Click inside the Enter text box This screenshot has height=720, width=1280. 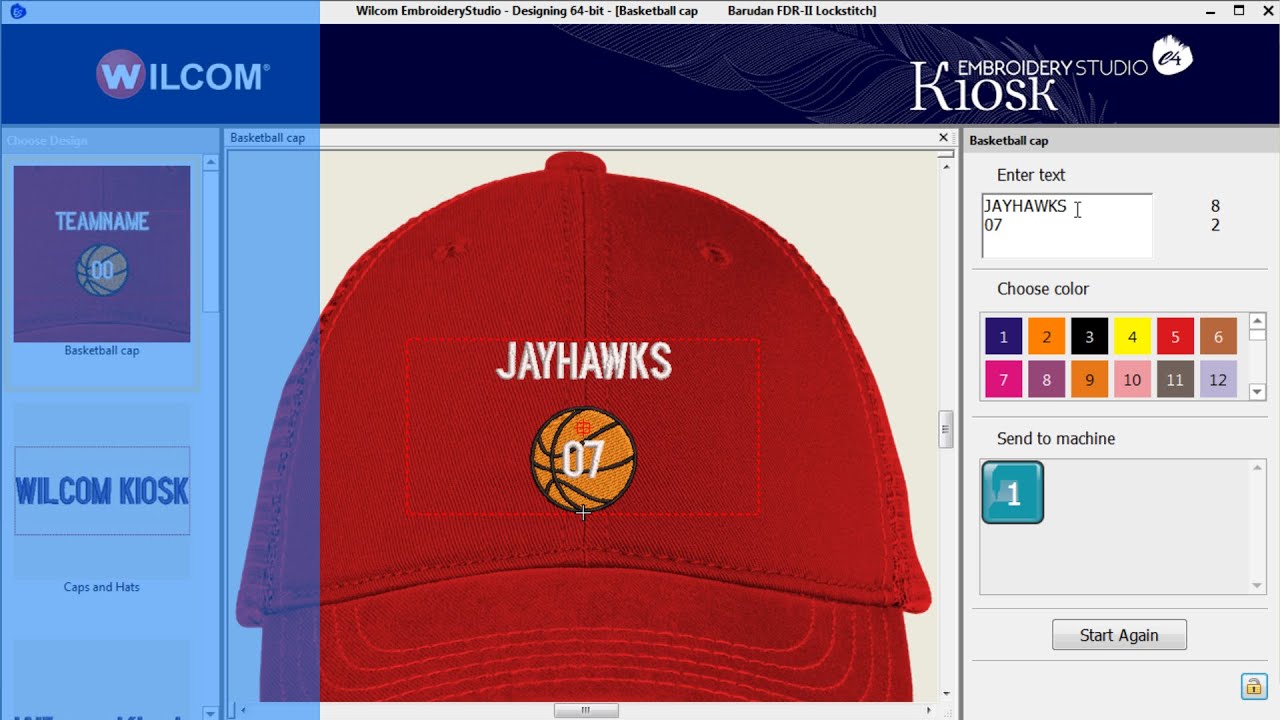click(1067, 226)
